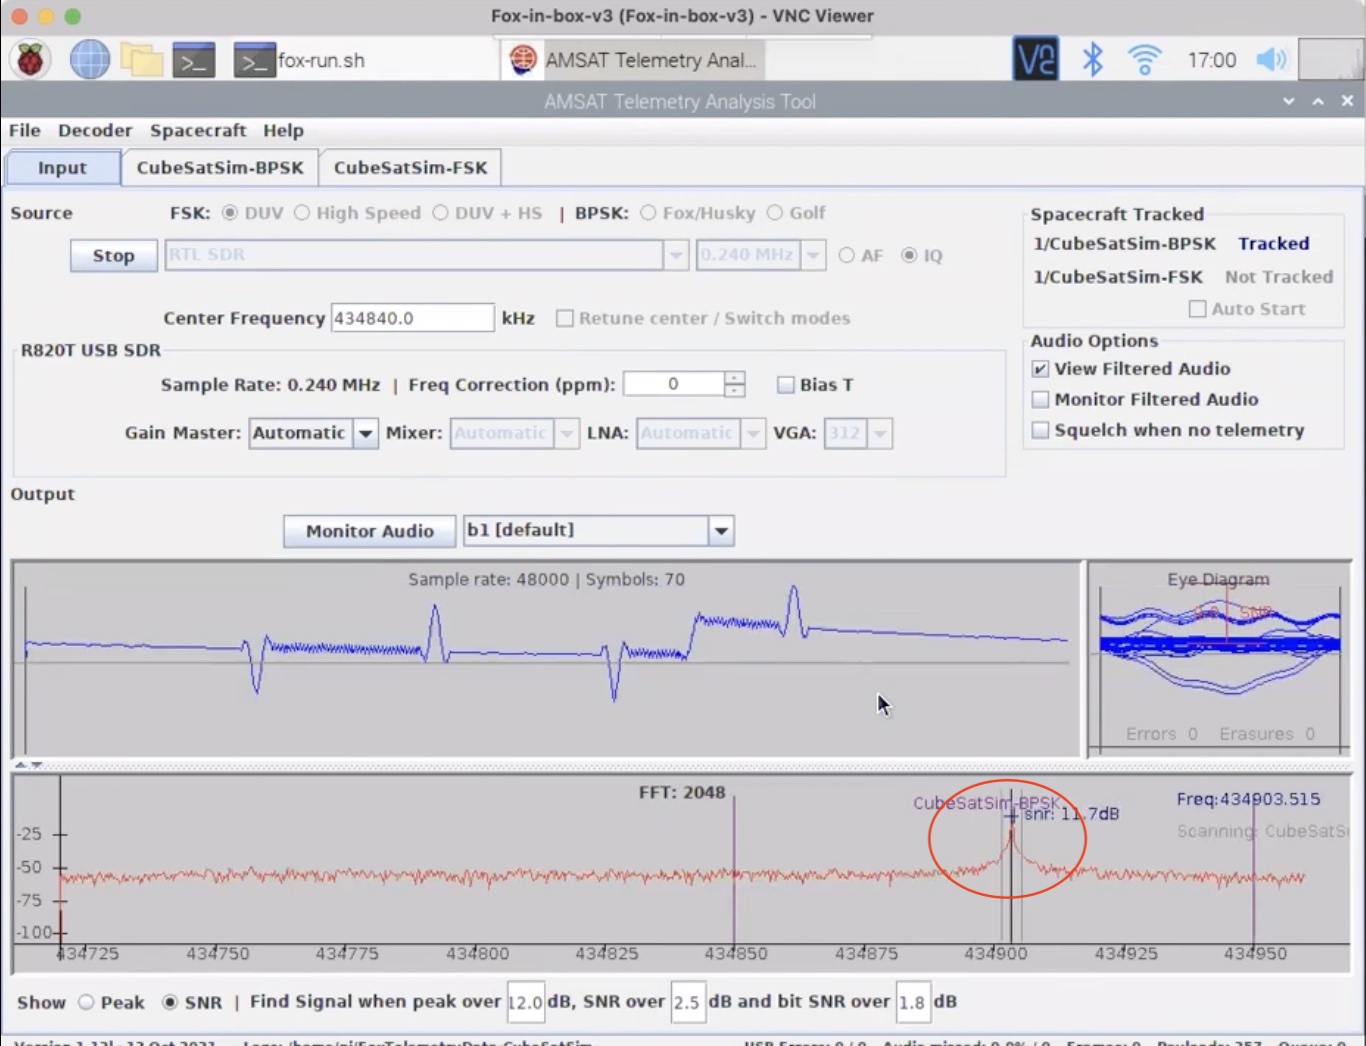Edit the SNR over 2.5 dB field
Viewport: 1366px width, 1046px height.
tap(687, 1002)
